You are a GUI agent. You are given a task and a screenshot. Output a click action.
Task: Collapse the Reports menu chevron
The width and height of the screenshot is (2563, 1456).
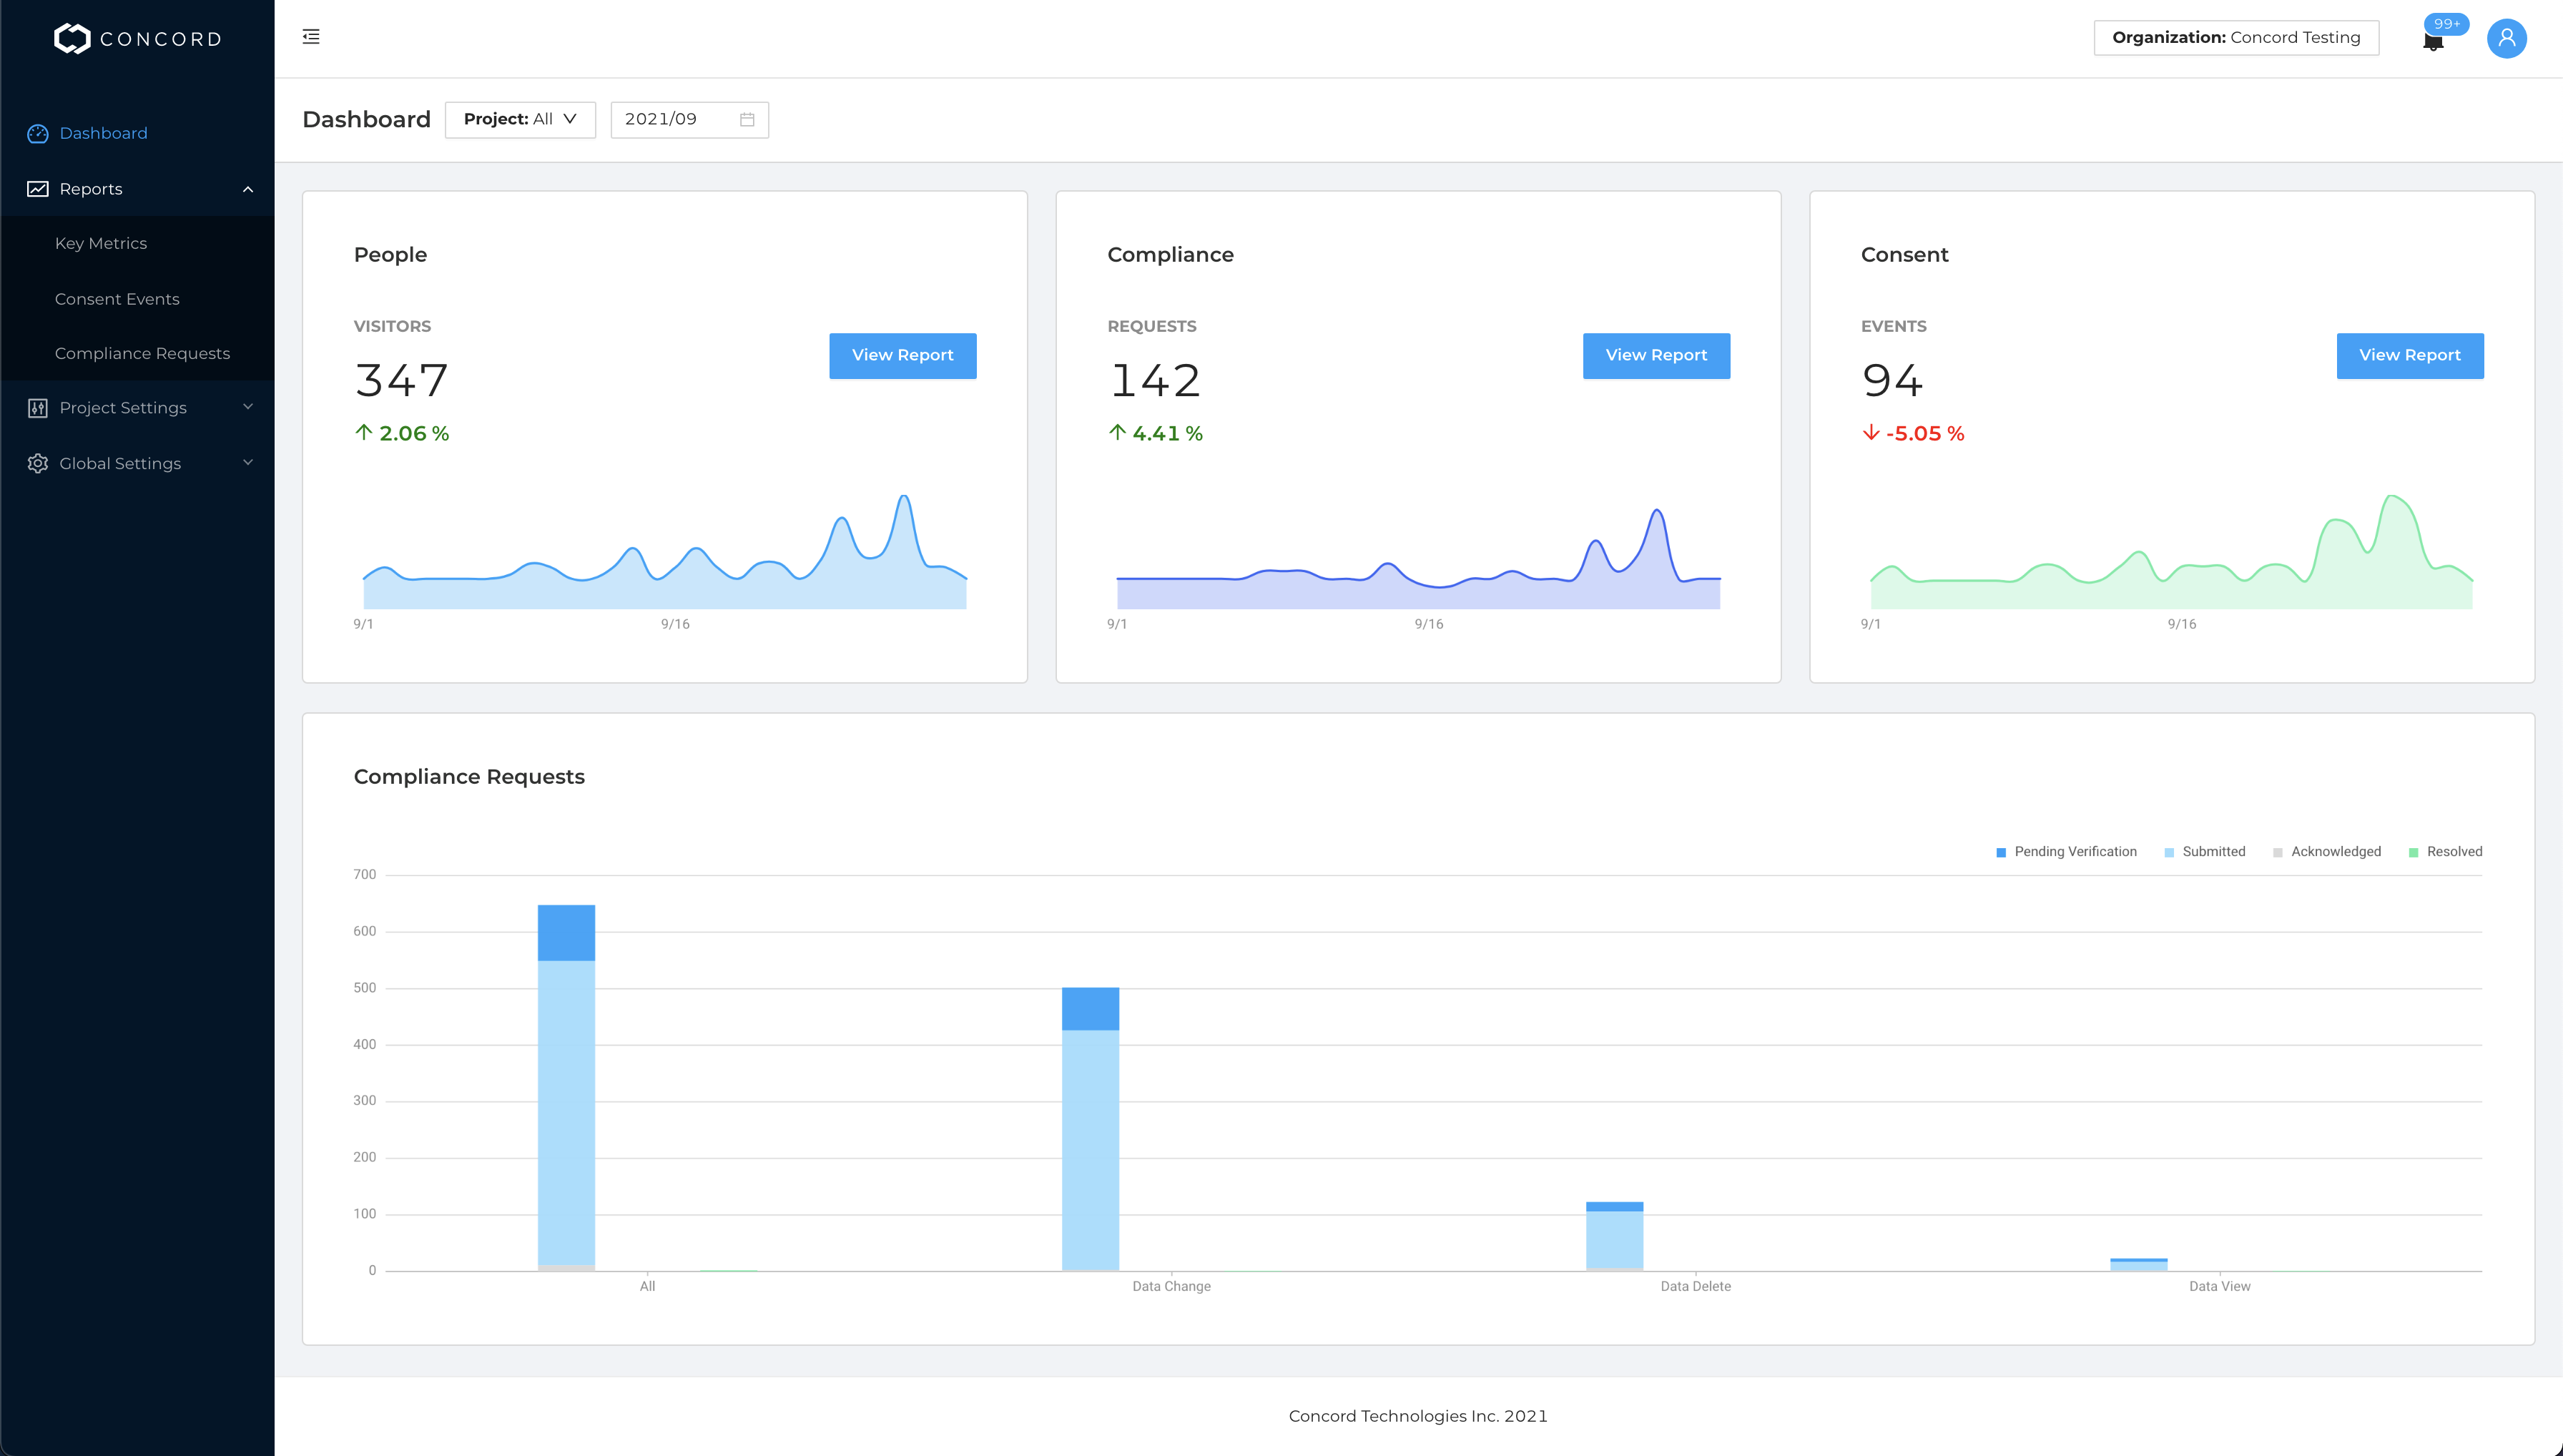(x=248, y=189)
